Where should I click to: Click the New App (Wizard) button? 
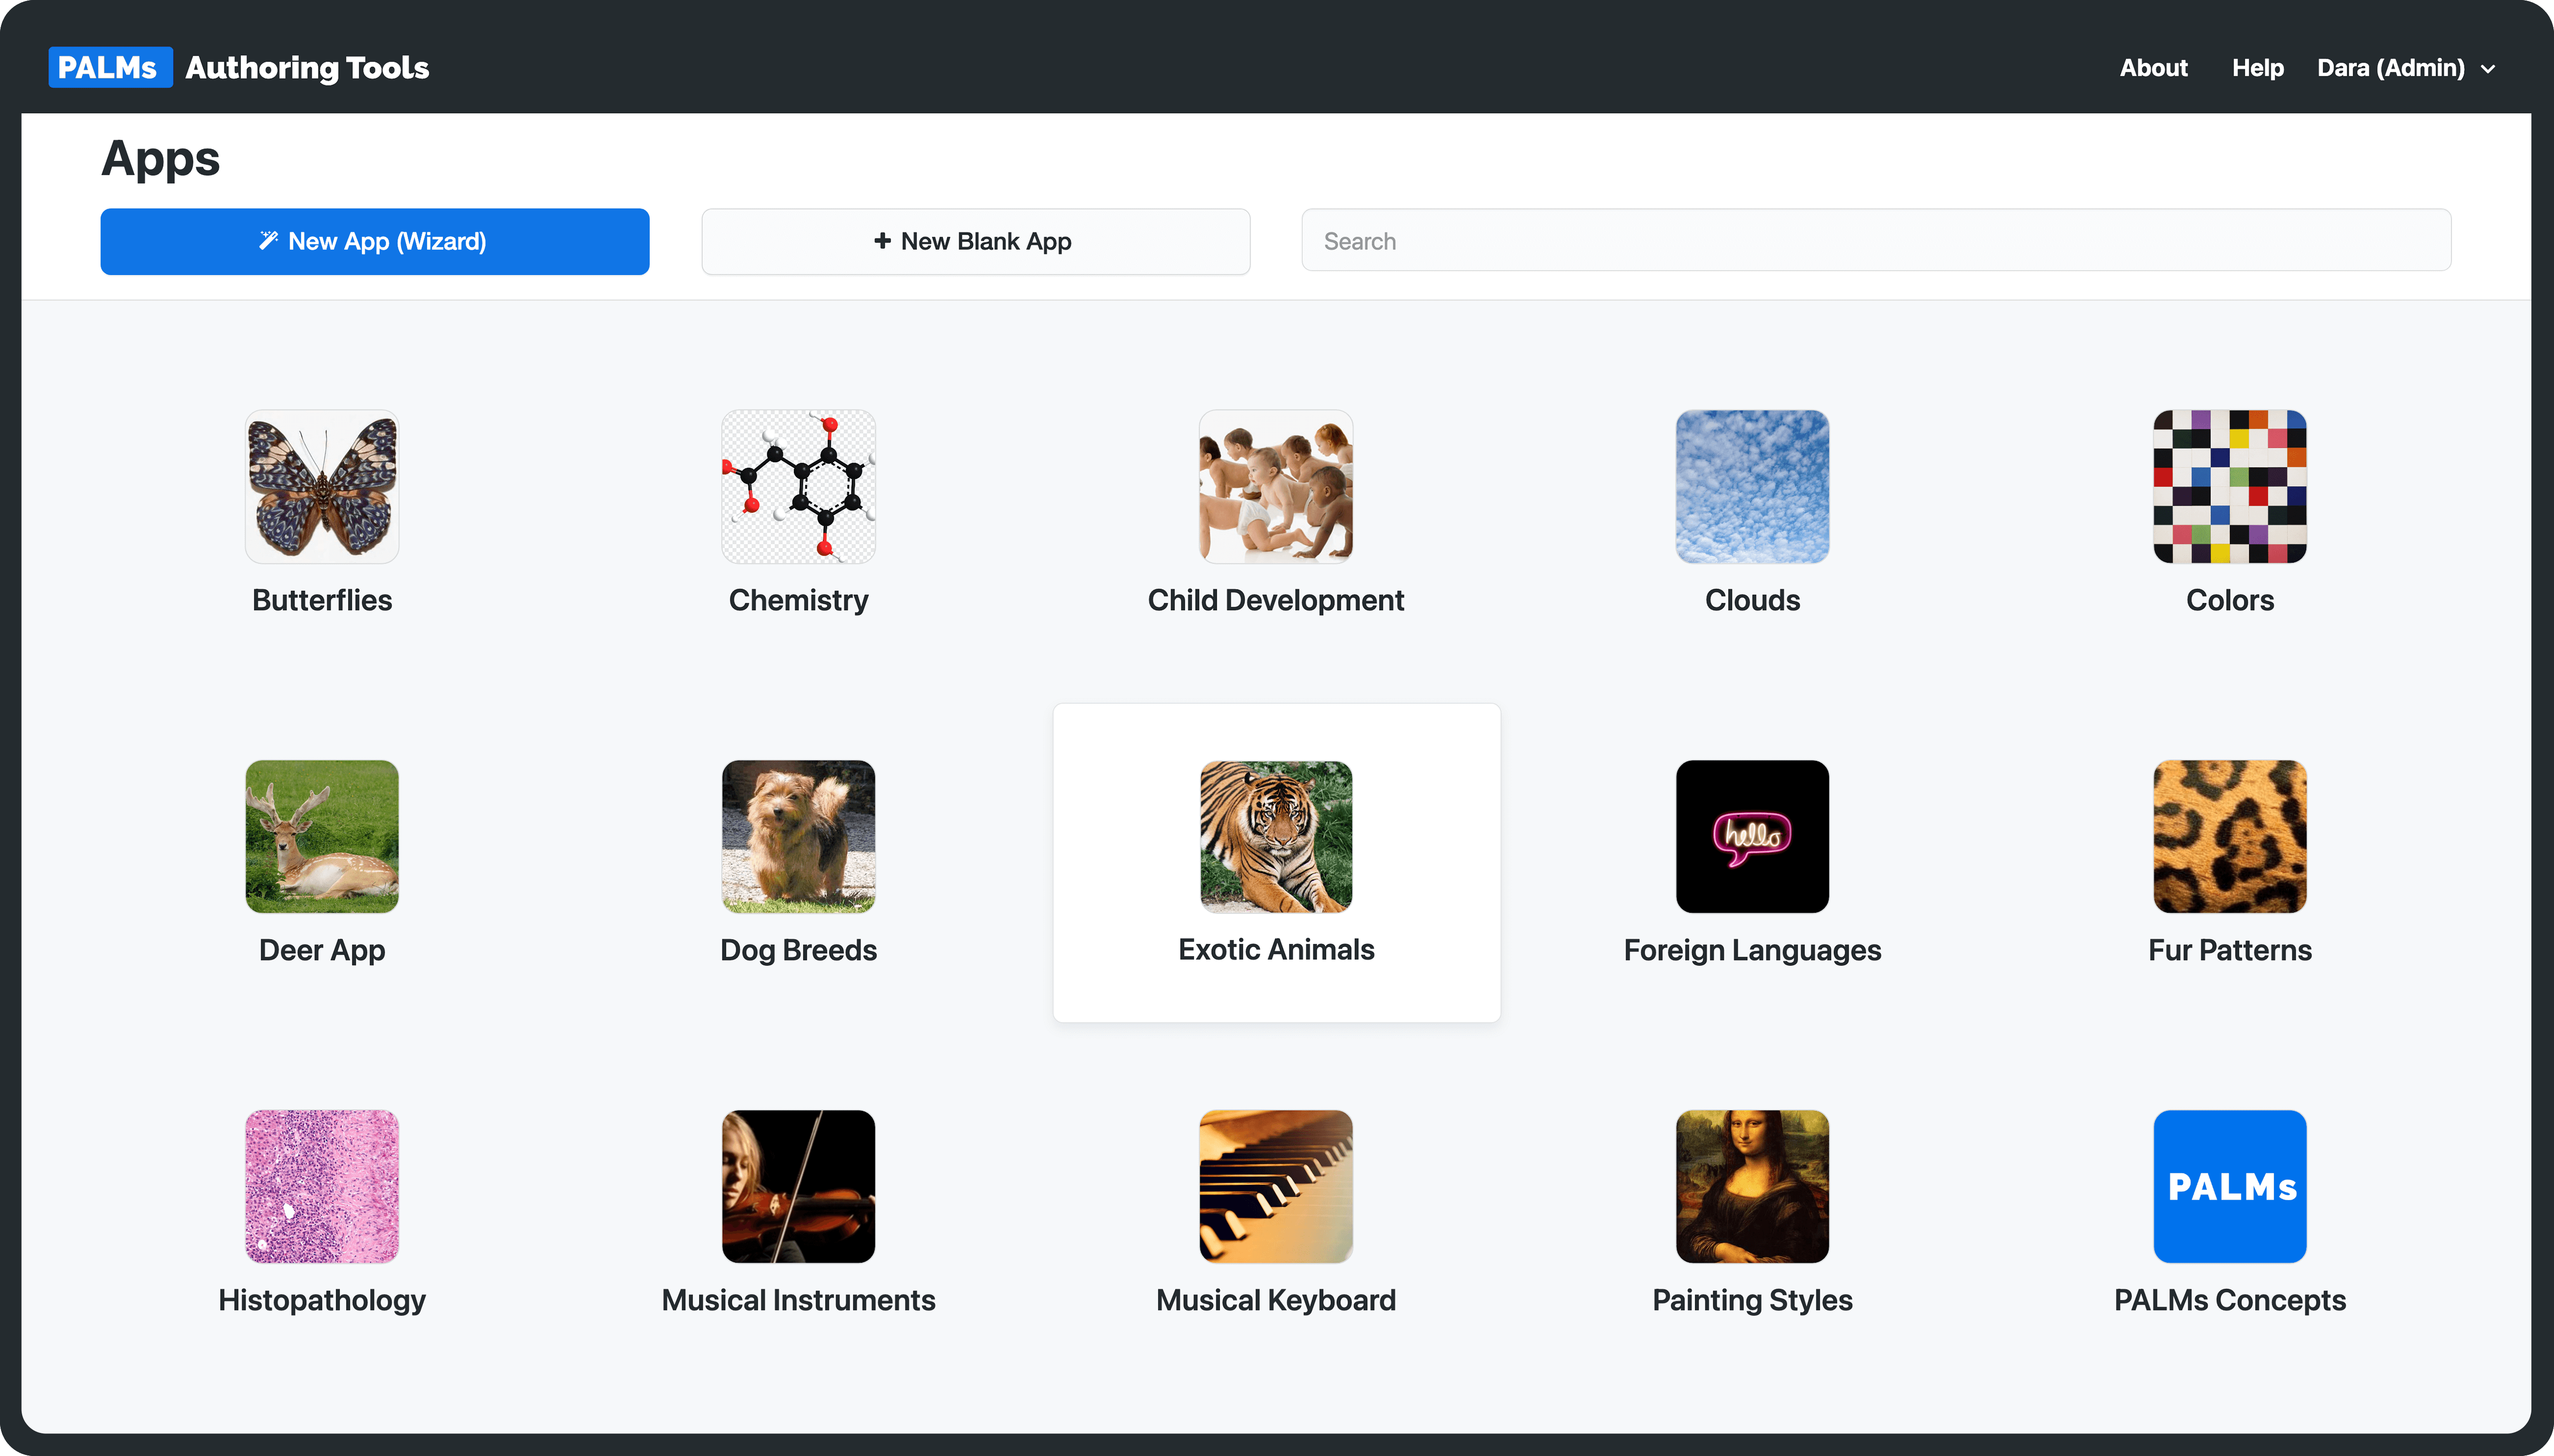tap(375, 241)
